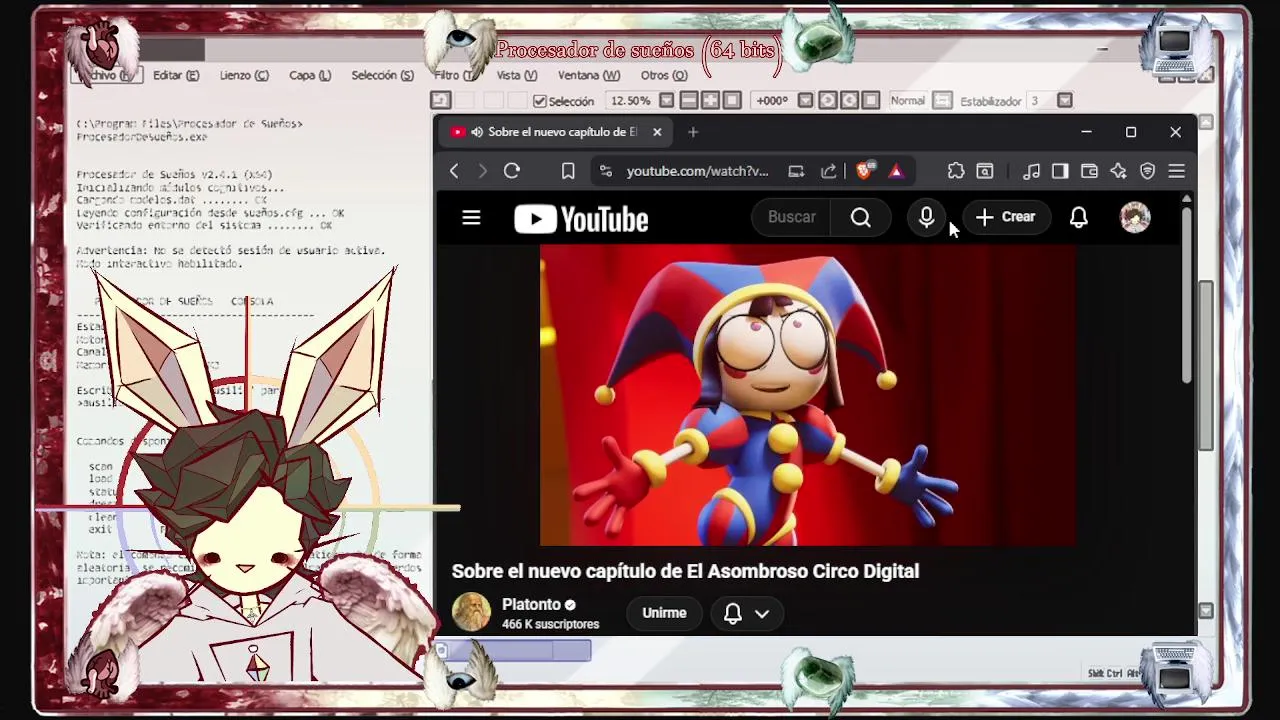Click the 12.50% zoom value field
The image size is (1280, 720).
tap(630, 100)
